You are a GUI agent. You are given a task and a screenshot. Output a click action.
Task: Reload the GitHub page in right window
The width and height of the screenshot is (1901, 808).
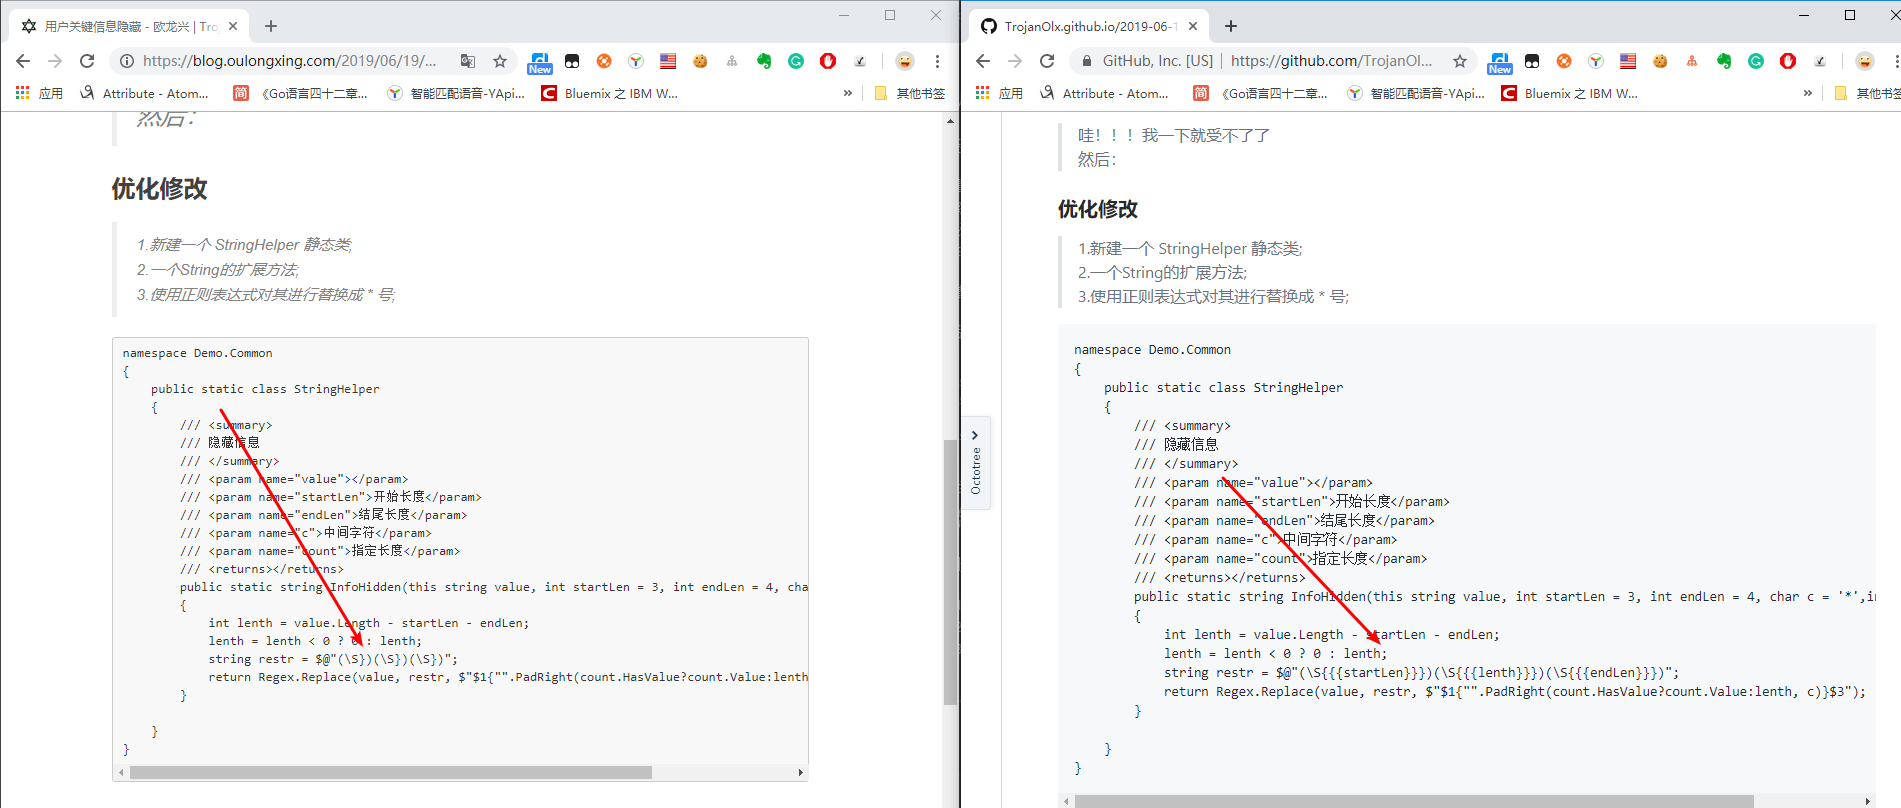[1047, 61]
